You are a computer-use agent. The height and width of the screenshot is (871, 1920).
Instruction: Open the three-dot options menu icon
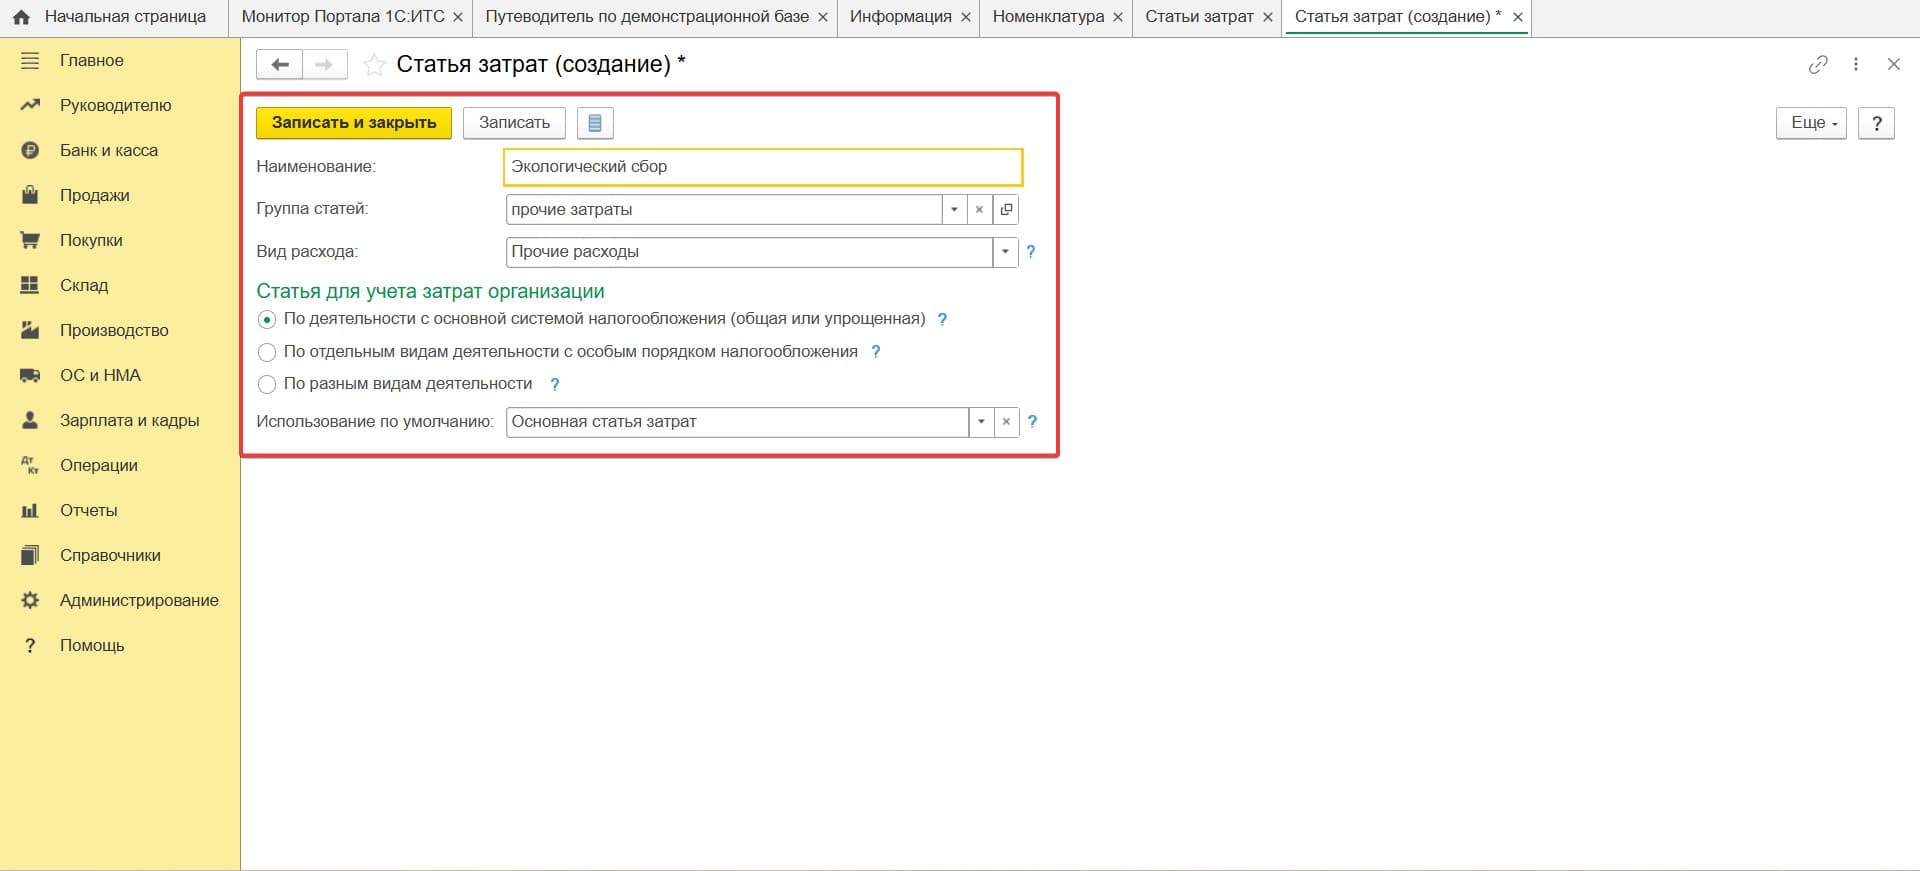point(1856,65)
